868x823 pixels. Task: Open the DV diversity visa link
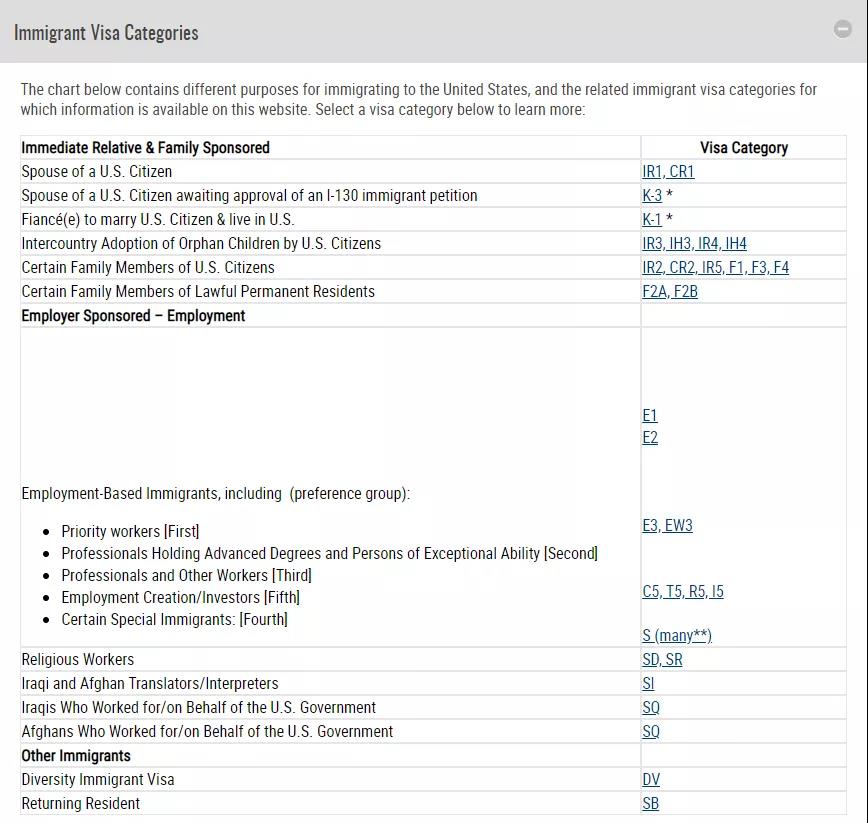(x=651, y=779)
